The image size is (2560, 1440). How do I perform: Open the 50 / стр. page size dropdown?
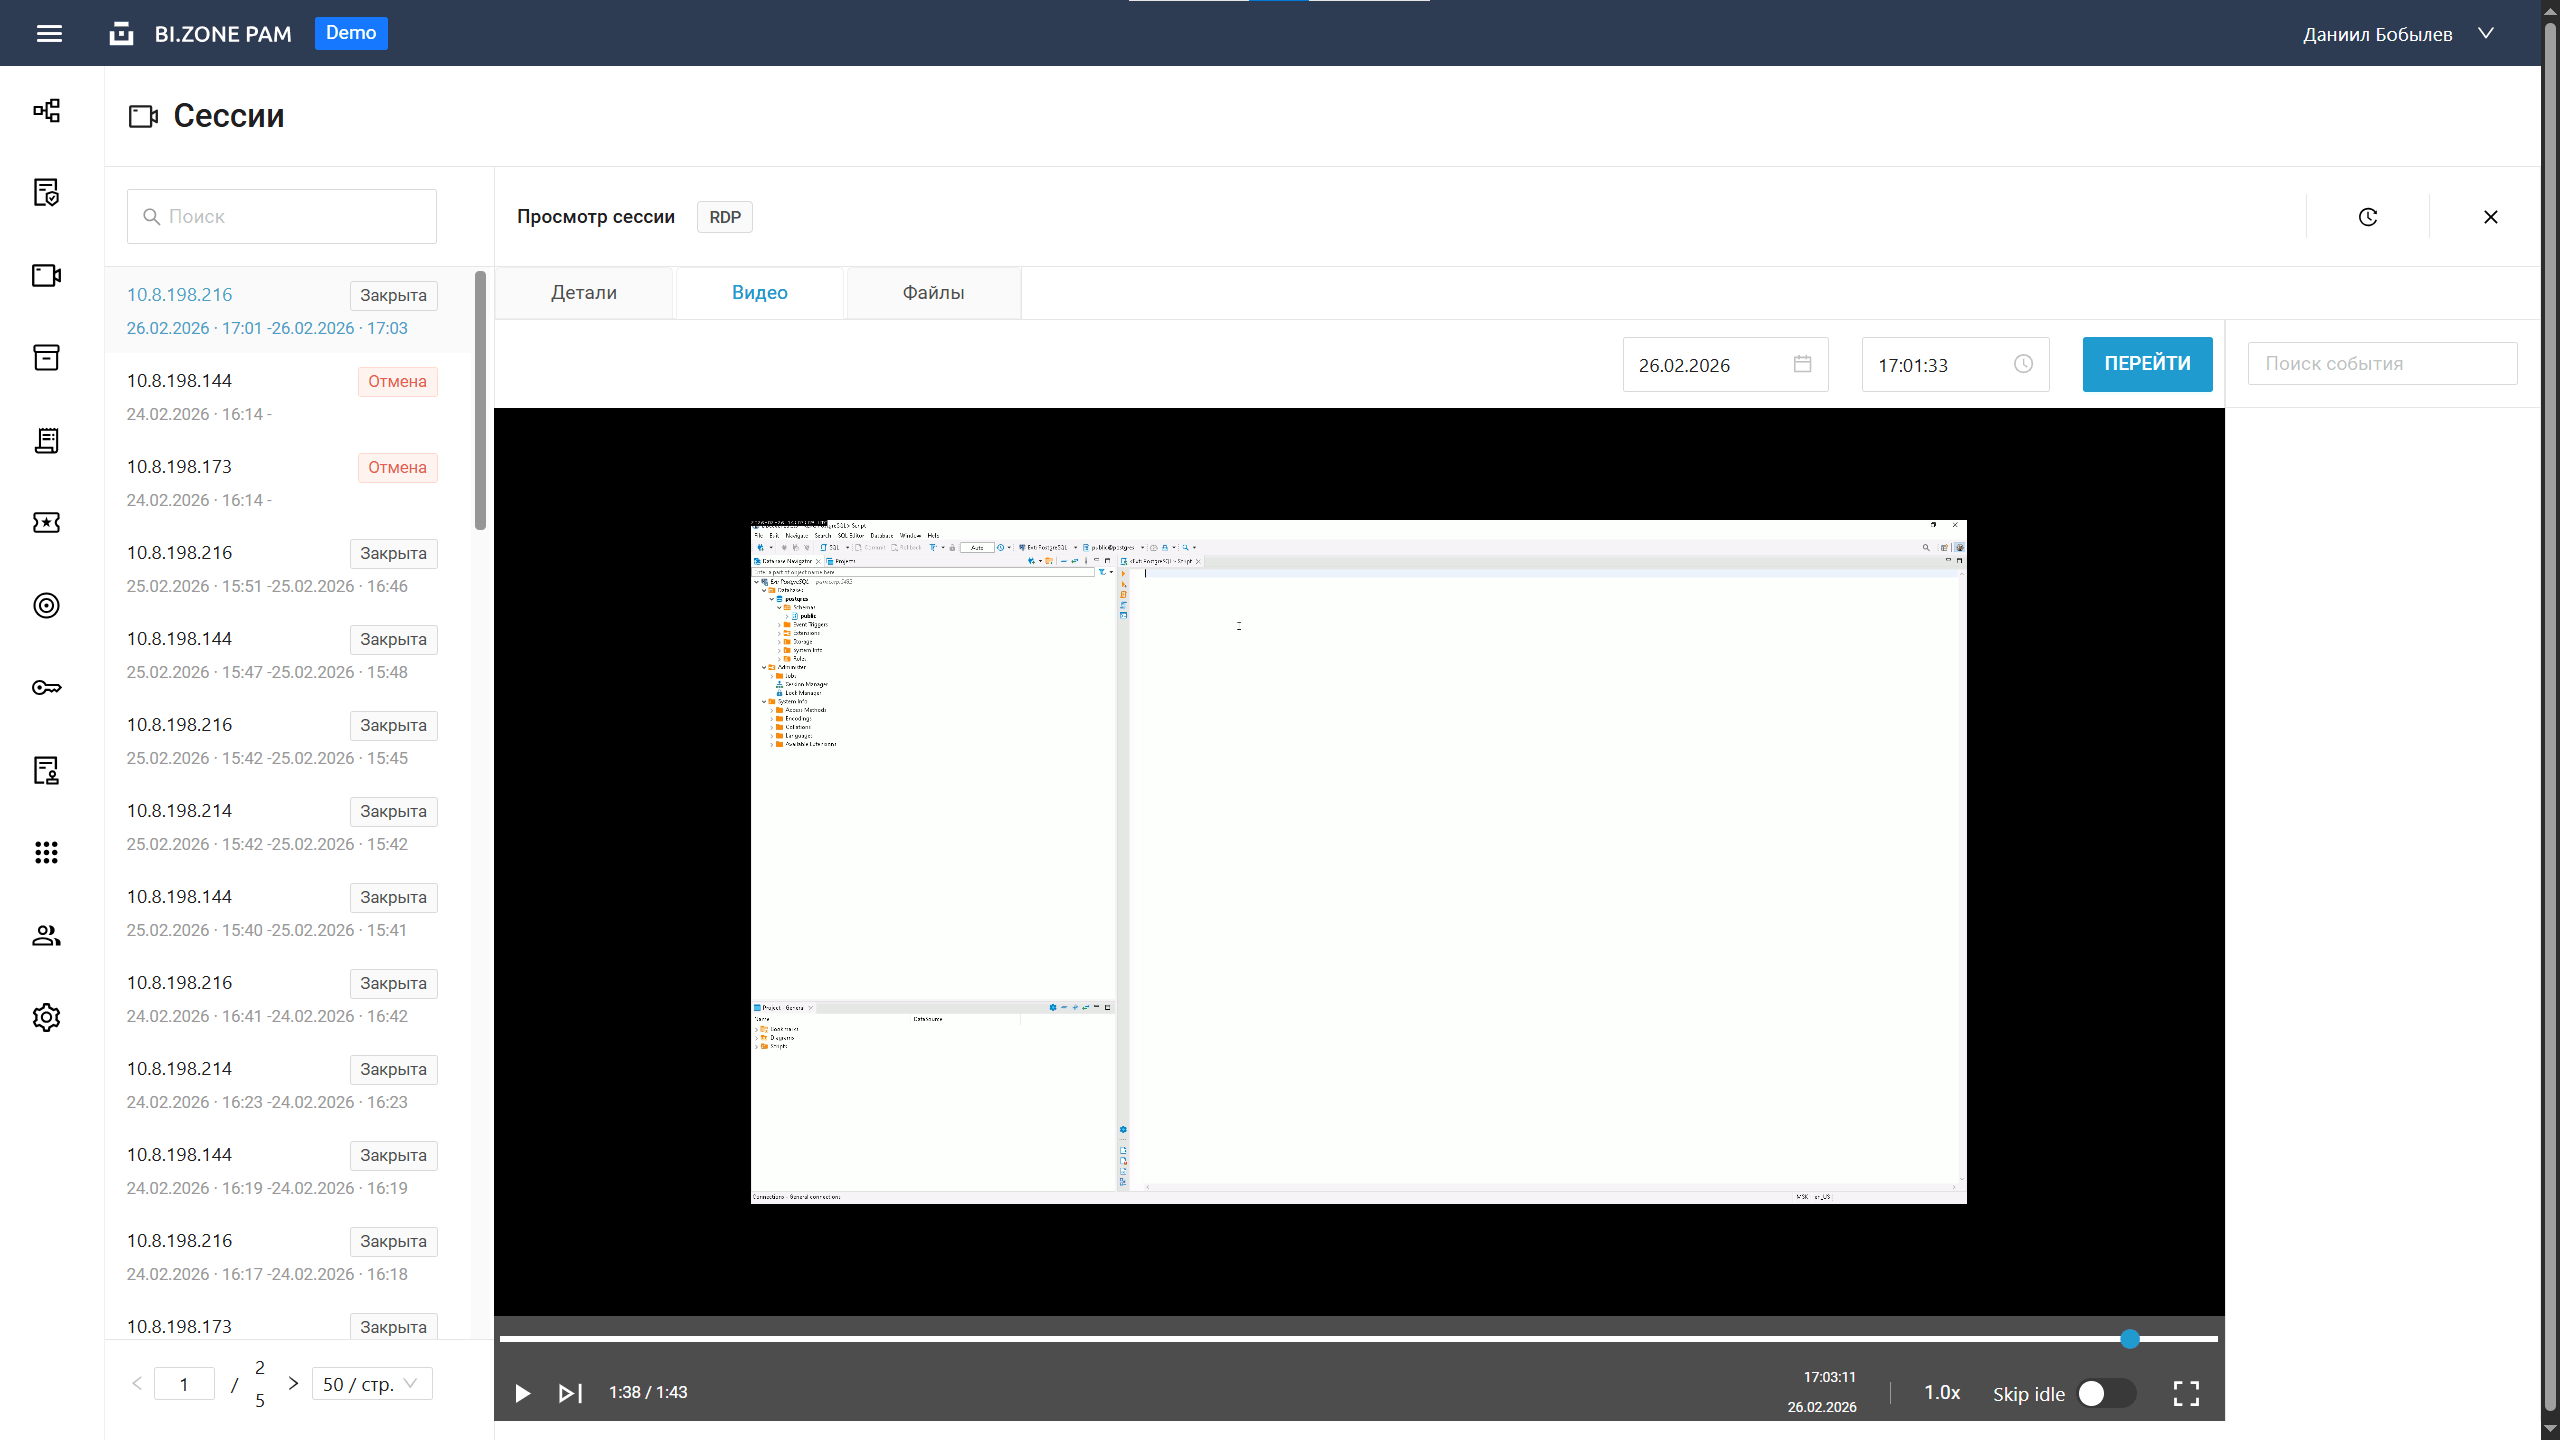pyautogui.click(x=371, y=1384)
